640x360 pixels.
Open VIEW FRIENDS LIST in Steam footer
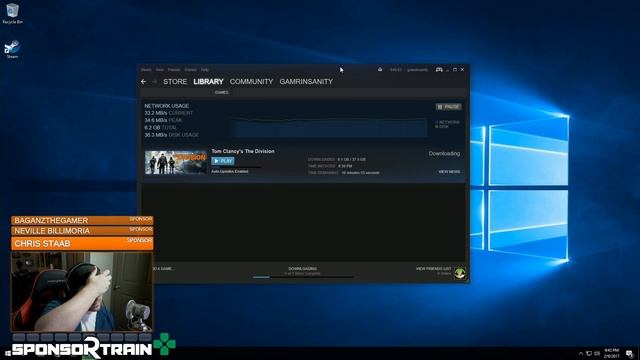433,269
